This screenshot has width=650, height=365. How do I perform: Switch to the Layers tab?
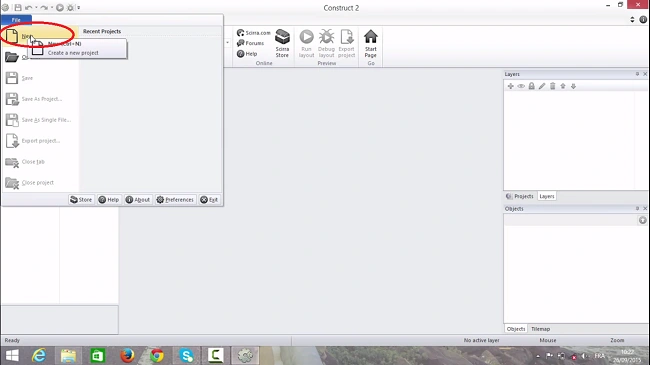pyautogui.click(x=547, y=196)
